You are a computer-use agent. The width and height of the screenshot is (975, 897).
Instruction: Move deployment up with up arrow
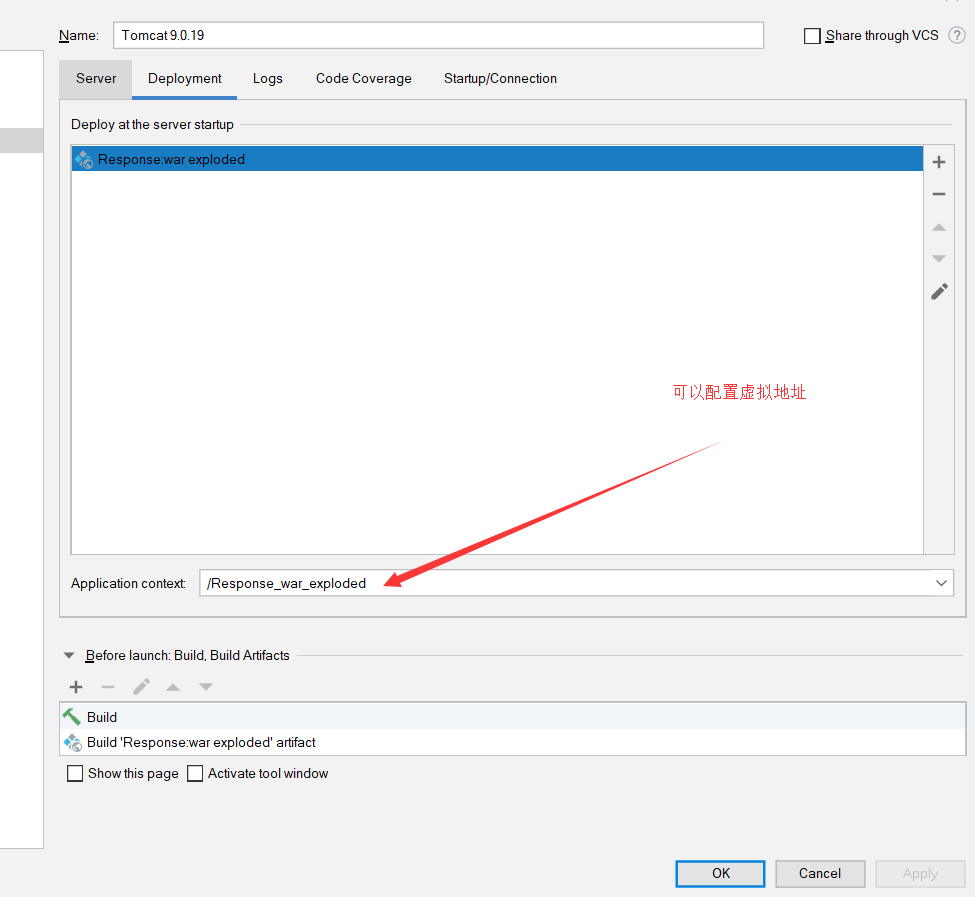pyautogui.click(x=939, y=228)
